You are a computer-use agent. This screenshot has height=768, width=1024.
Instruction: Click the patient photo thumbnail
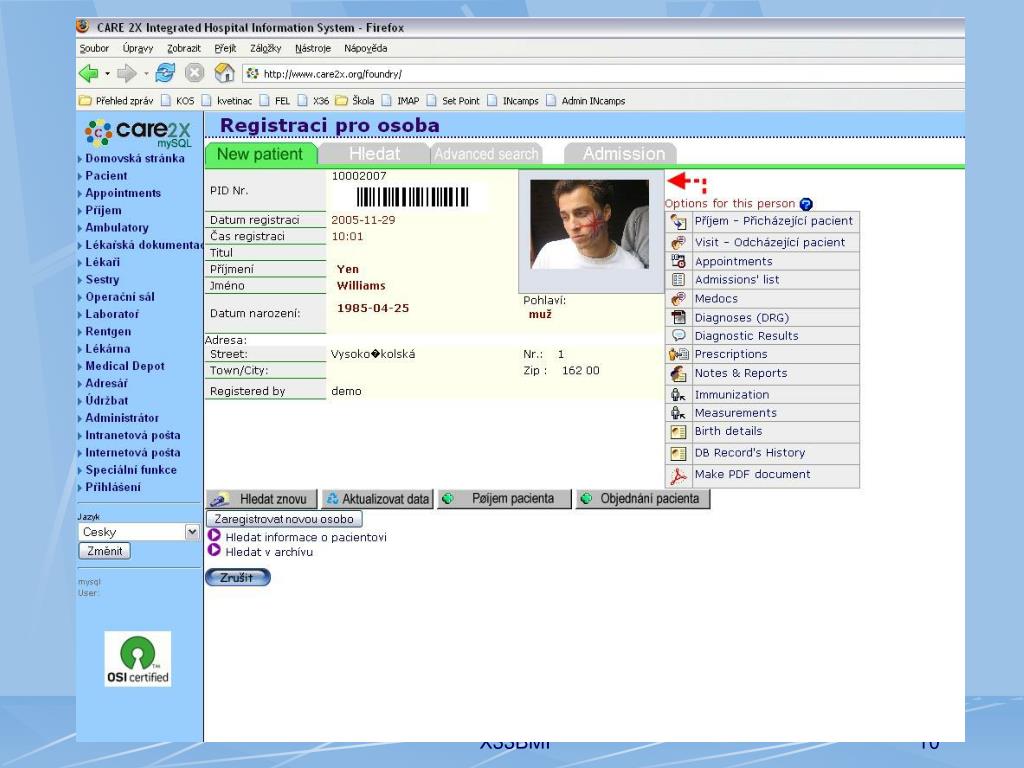point(590,225)
